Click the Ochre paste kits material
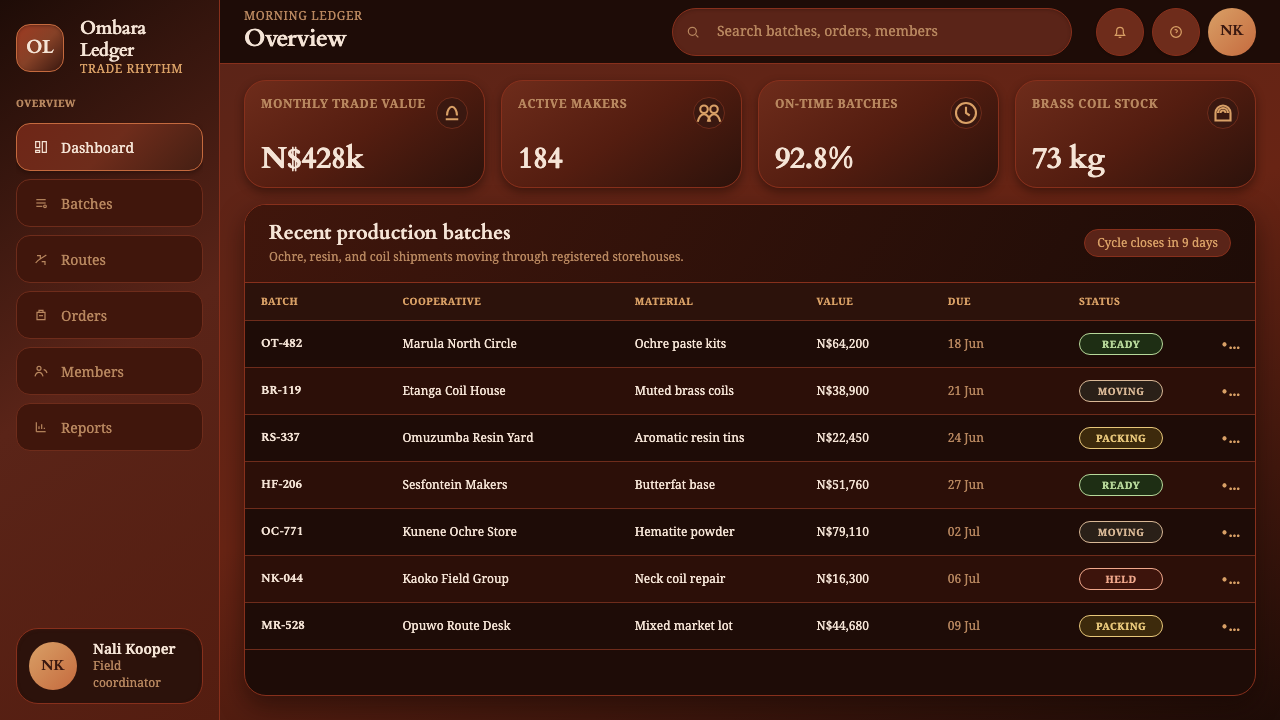The image size is (1280, 720). (680, 344)
